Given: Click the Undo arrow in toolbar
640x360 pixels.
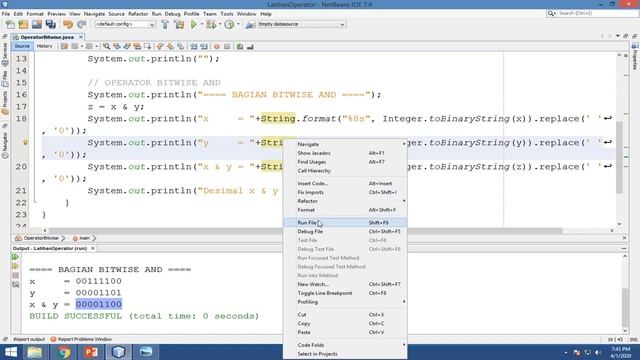Looking at the screenshot, I should [68, 24].
